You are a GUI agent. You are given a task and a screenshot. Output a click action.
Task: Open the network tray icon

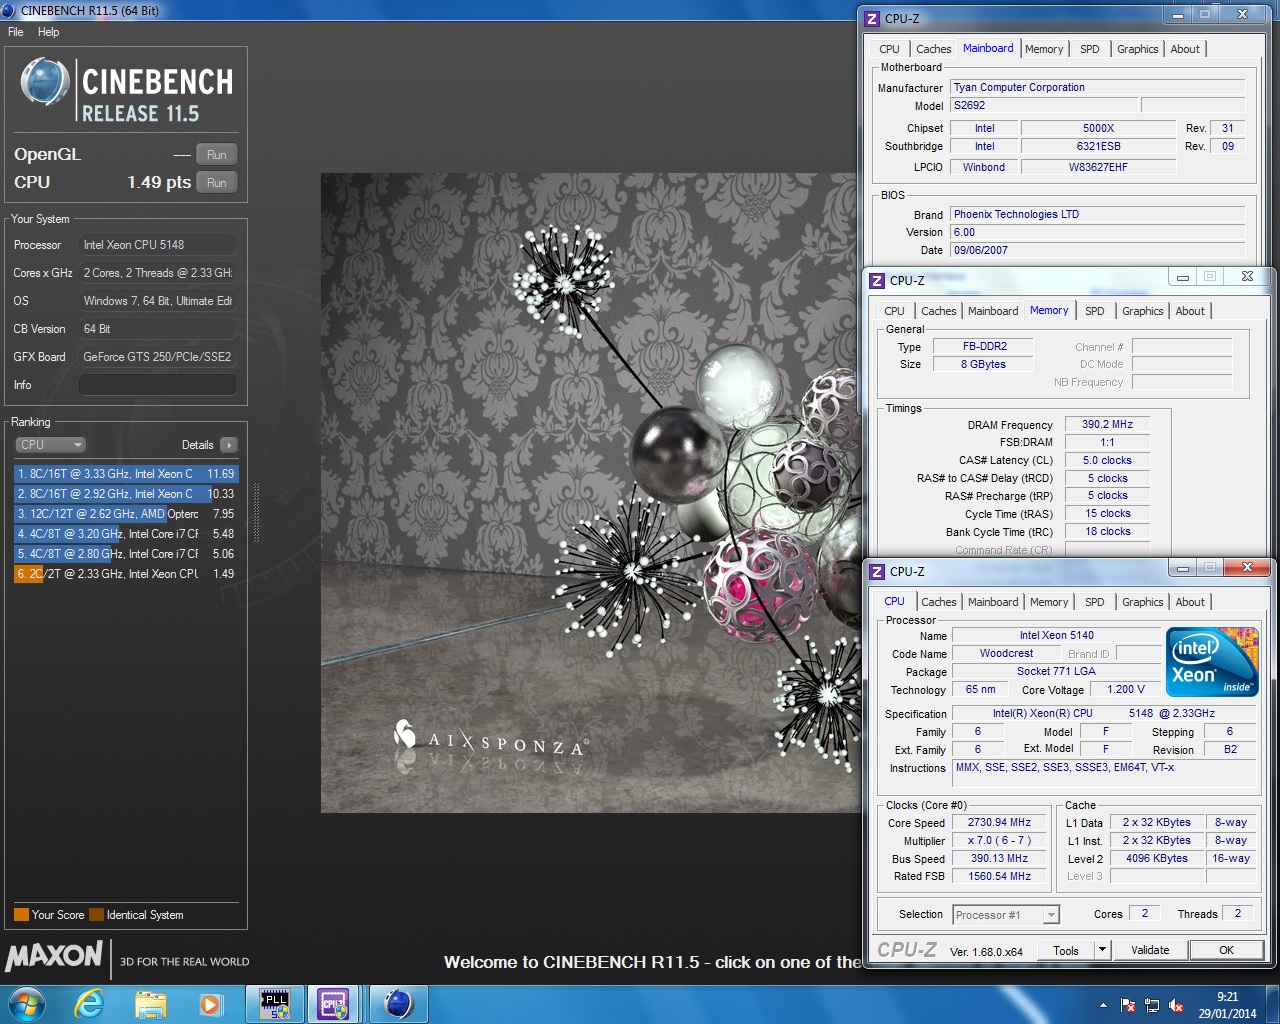pos(1152,1005)
